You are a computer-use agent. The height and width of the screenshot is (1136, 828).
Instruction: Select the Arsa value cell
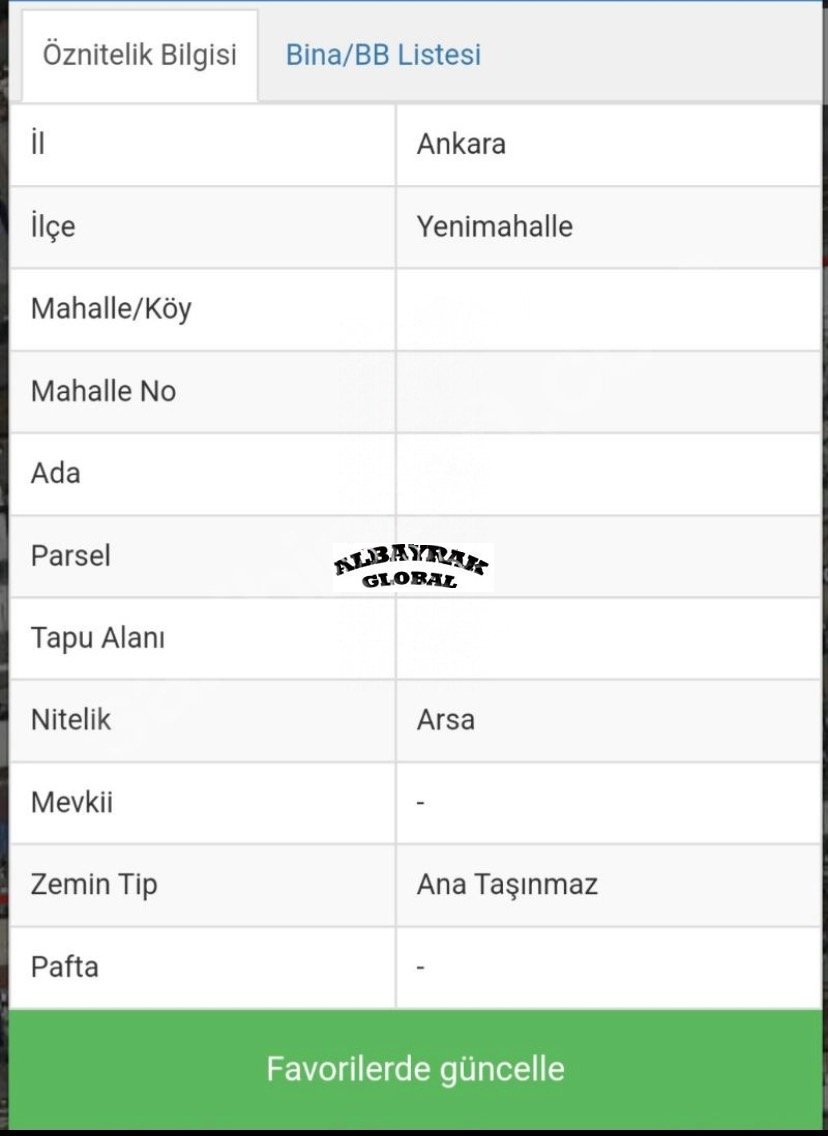coord(609,720)
